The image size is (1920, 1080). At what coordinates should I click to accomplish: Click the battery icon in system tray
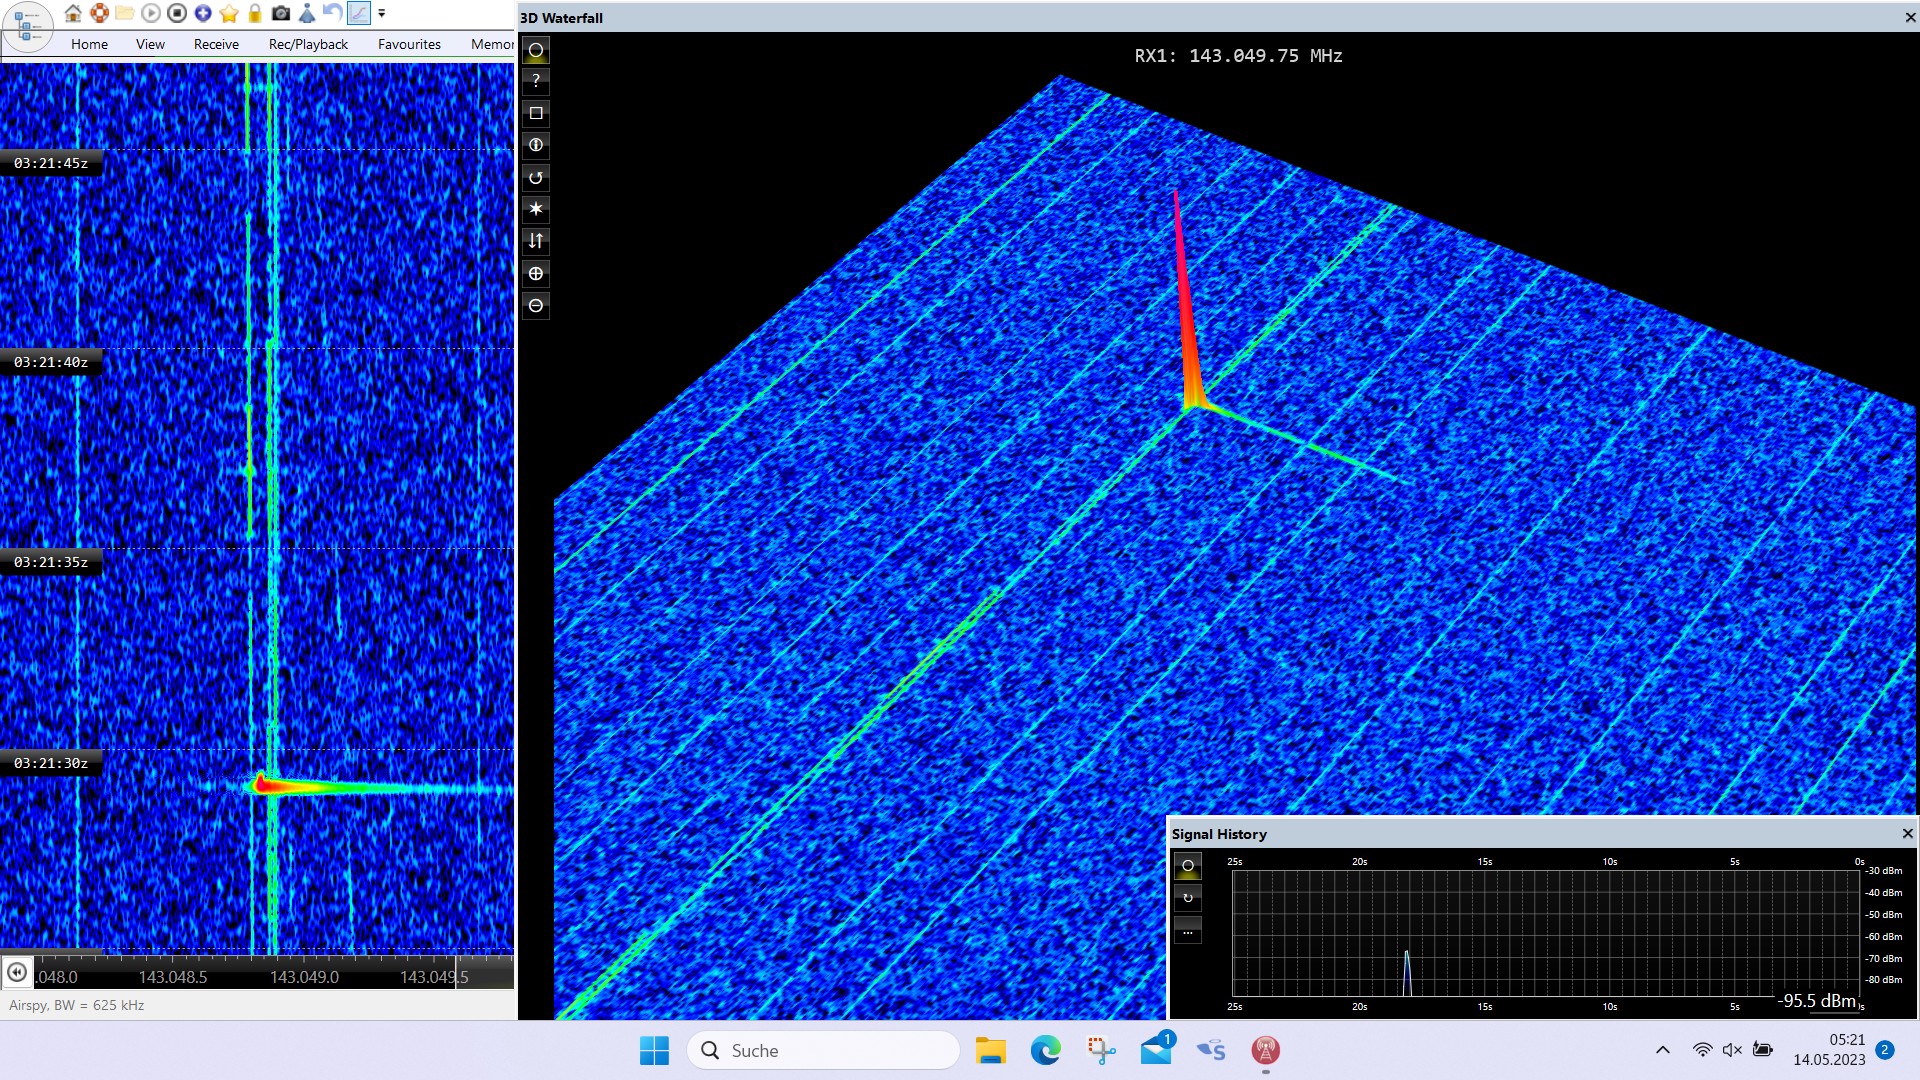(1763, 1050)
